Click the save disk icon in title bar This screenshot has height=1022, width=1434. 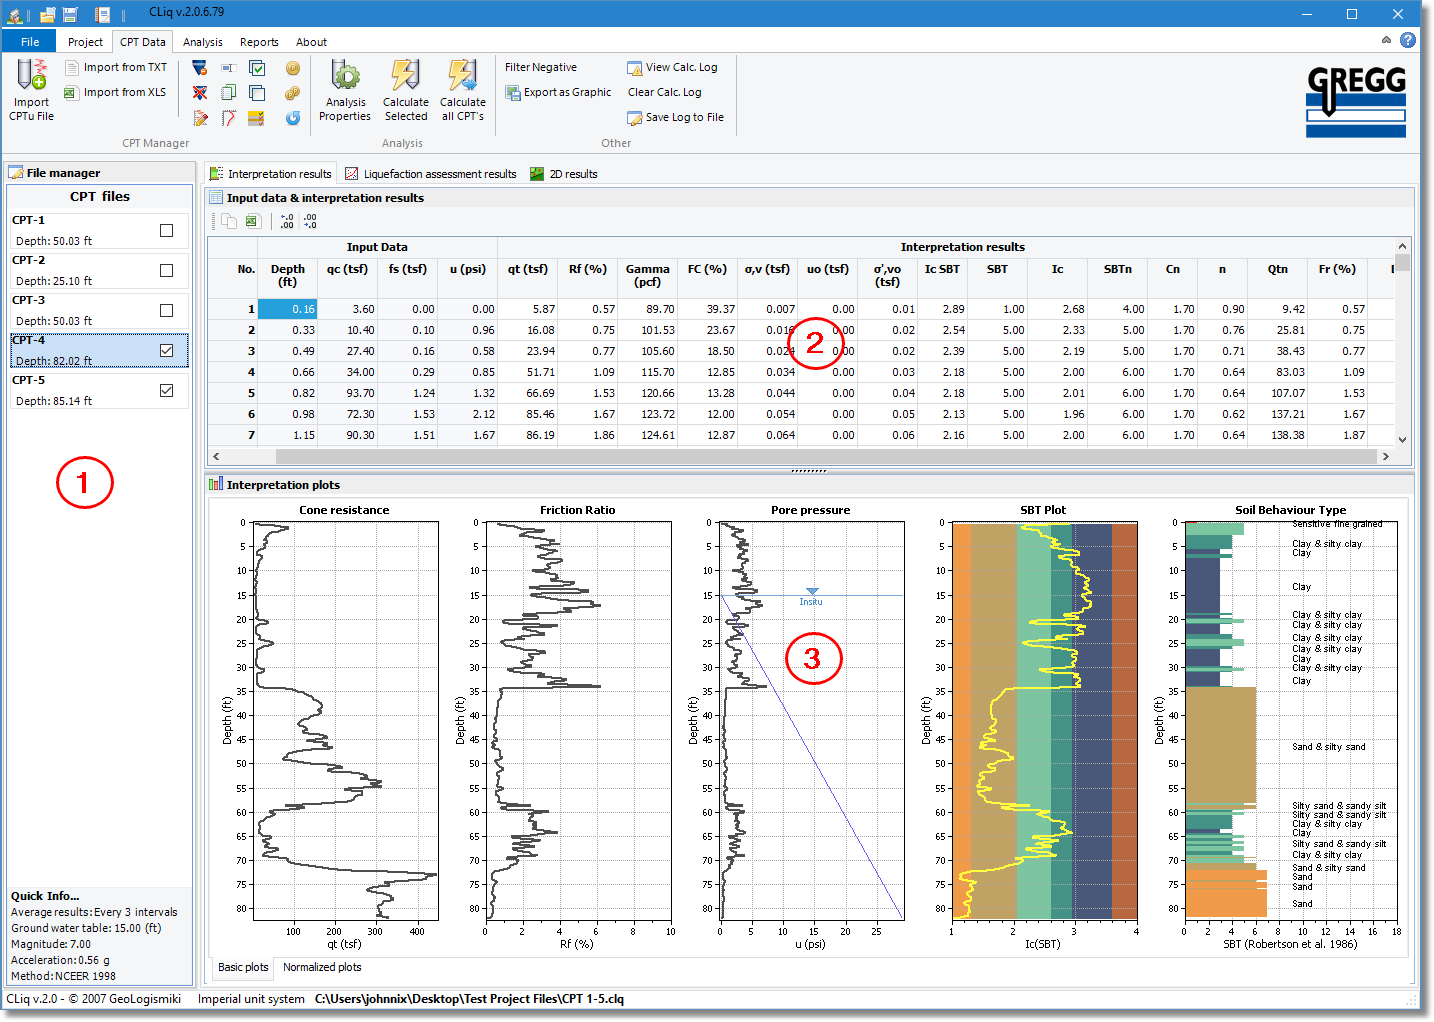70,14
